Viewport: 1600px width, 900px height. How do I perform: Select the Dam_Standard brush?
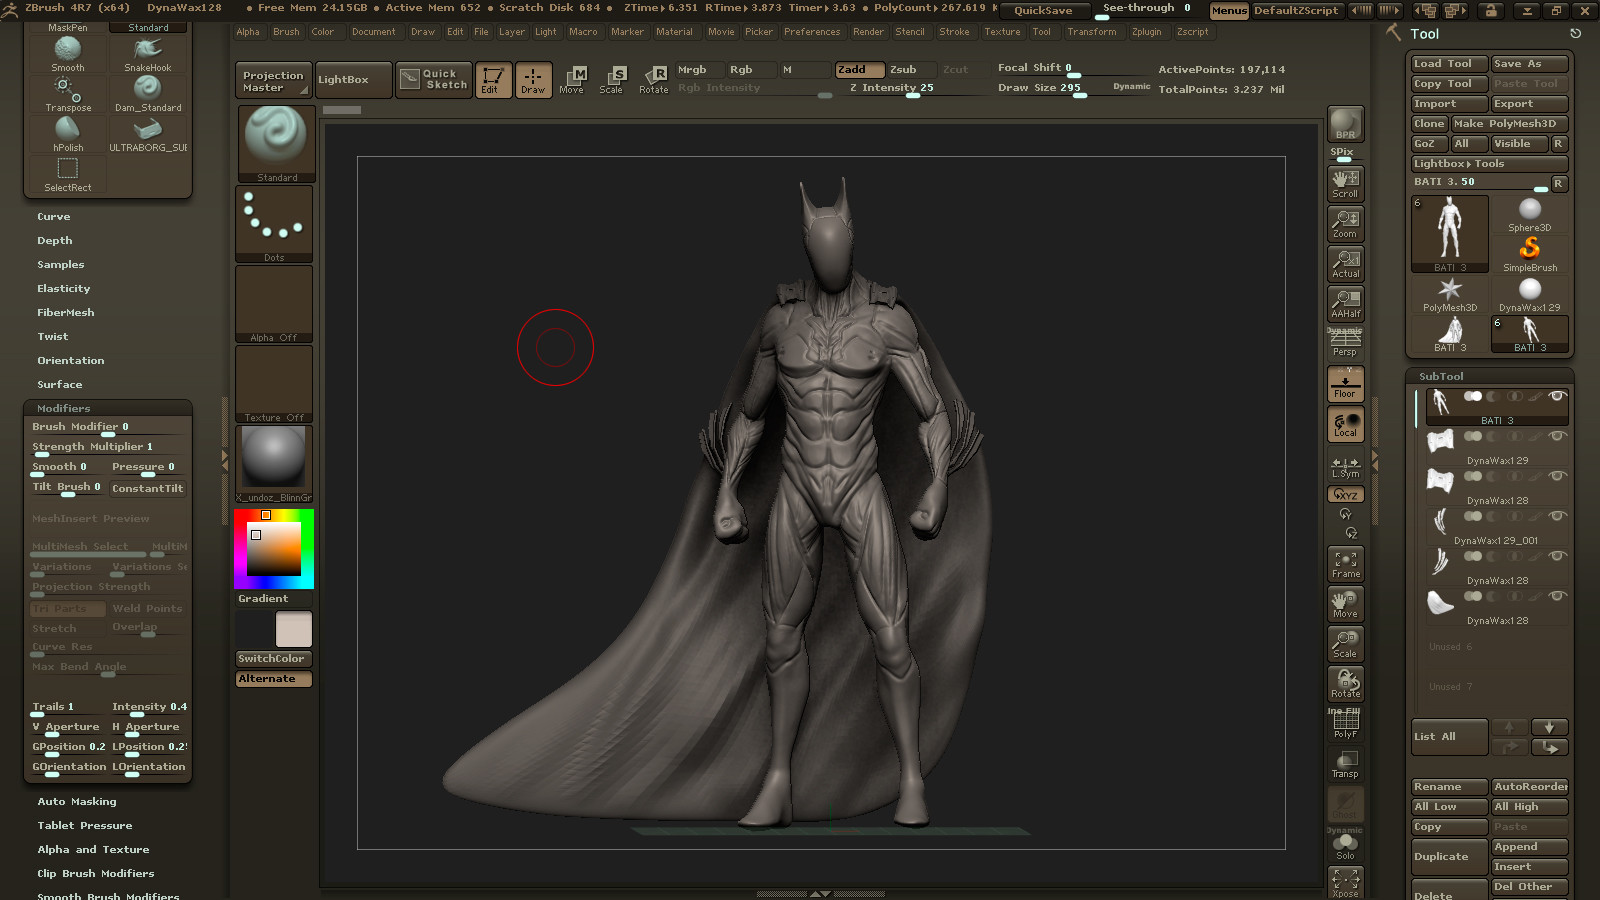pyautogui.click(x=148, y=93)
